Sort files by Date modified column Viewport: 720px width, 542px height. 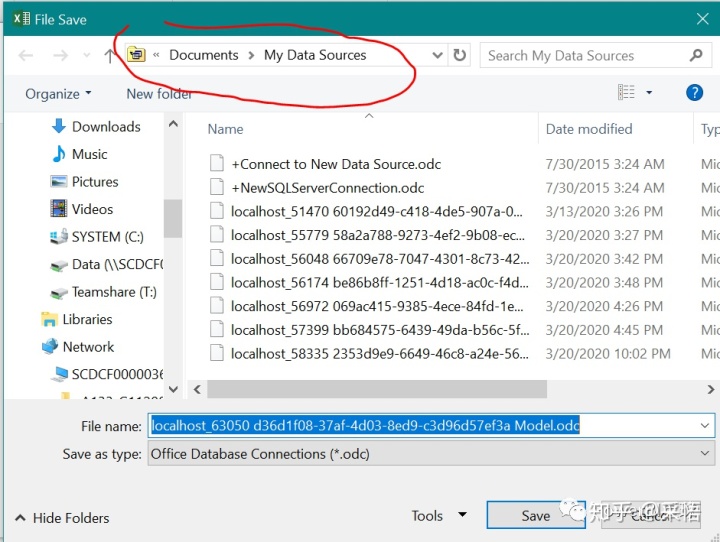[x=589, y=129]
